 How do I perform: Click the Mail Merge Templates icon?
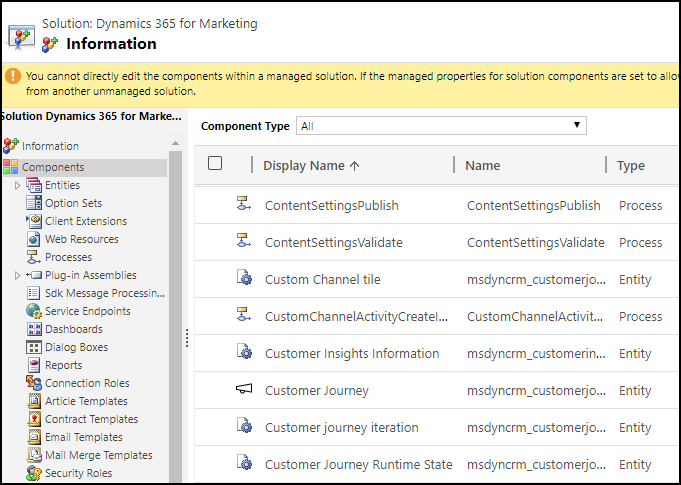(x=34, y=455)
